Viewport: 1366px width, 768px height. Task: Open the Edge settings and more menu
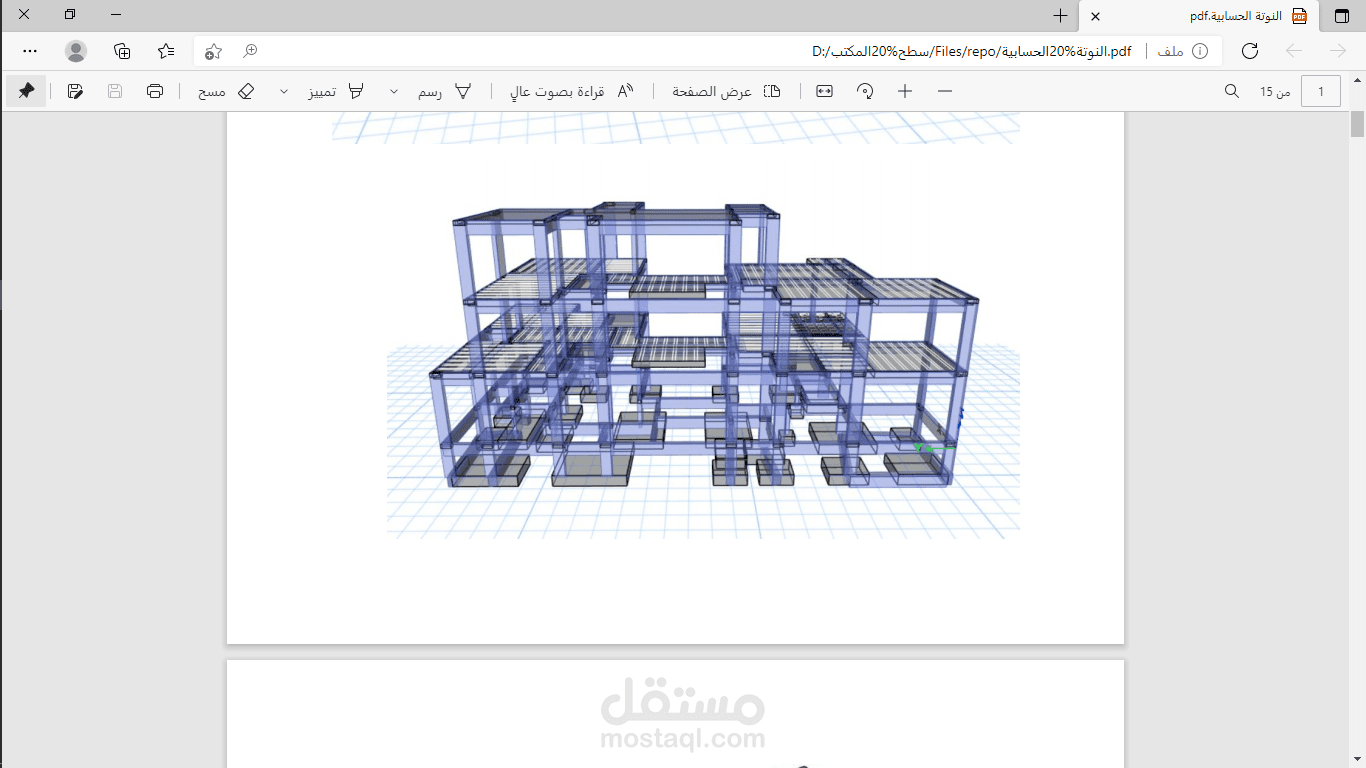30,51
